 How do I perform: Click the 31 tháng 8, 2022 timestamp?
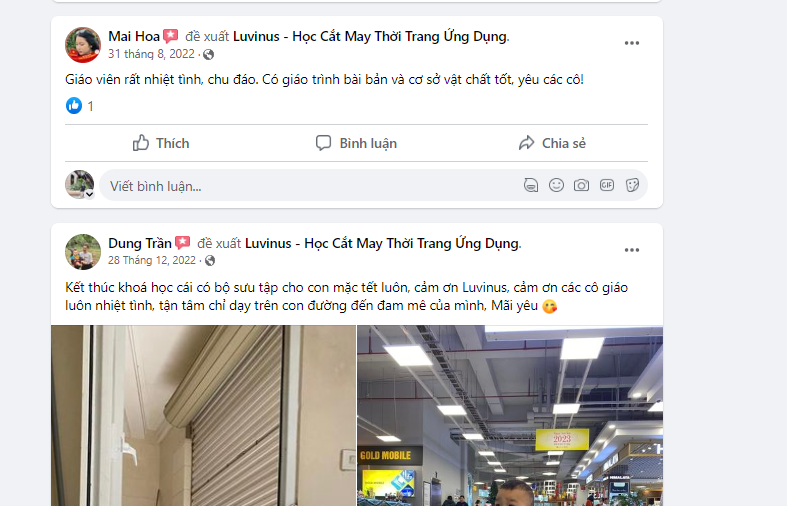[x=151, y=54]
